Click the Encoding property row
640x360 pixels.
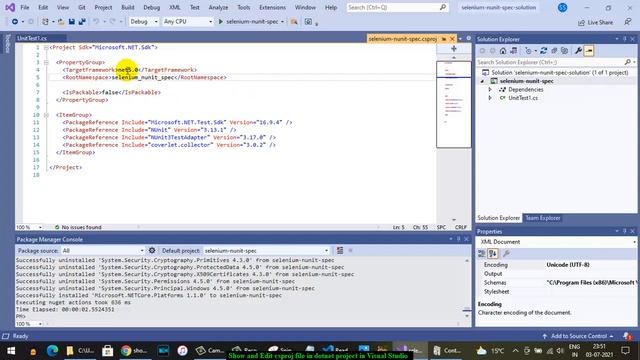point(557,265)
